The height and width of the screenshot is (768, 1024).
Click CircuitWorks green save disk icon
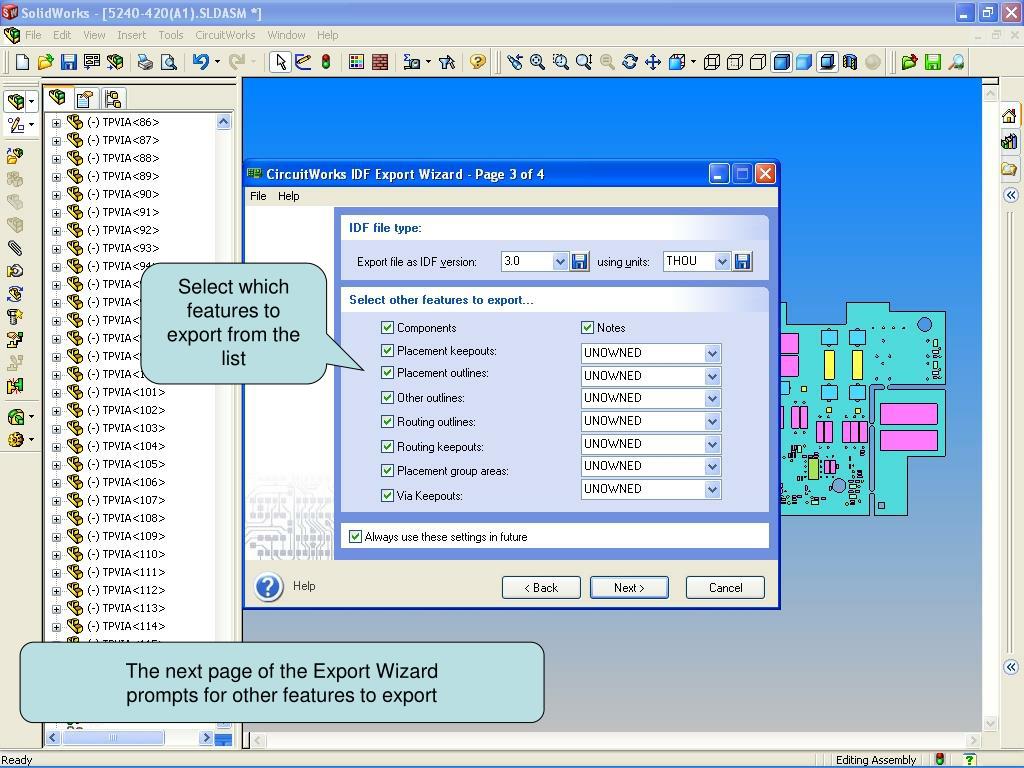pyautogui.click(x=933, y=62)
